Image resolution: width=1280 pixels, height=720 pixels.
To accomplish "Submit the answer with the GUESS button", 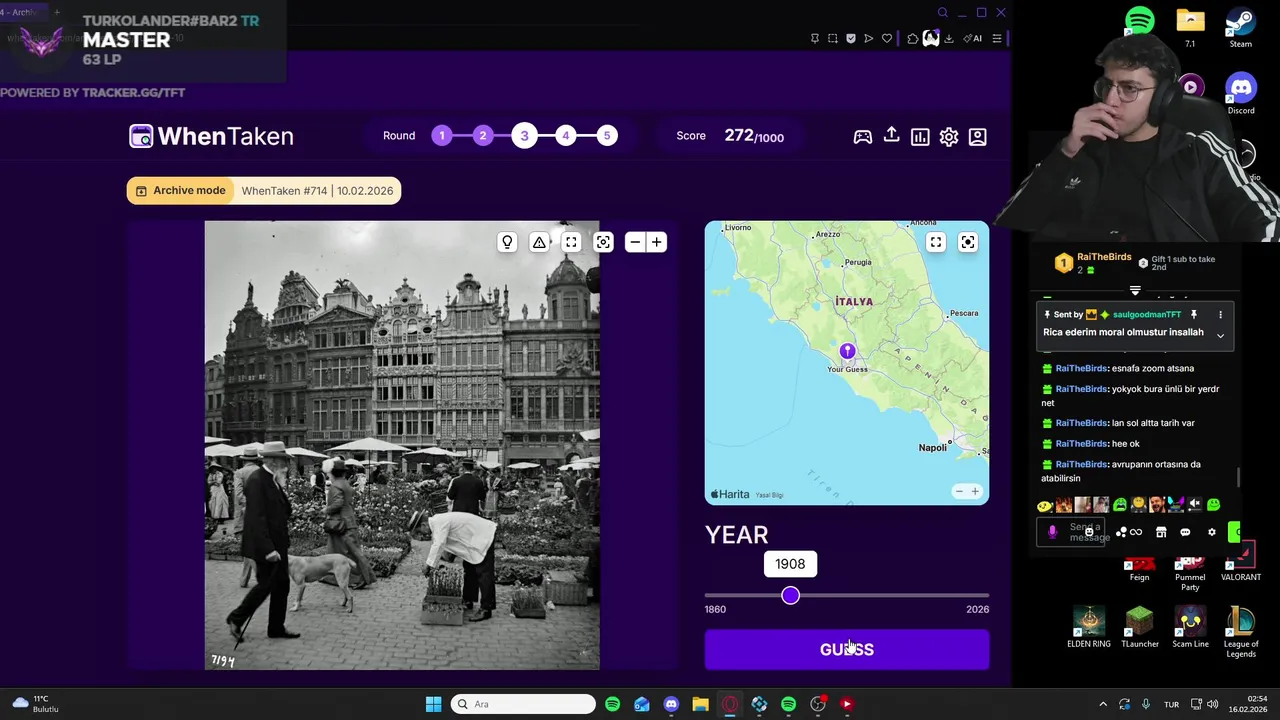I will [x=847, y=649].
